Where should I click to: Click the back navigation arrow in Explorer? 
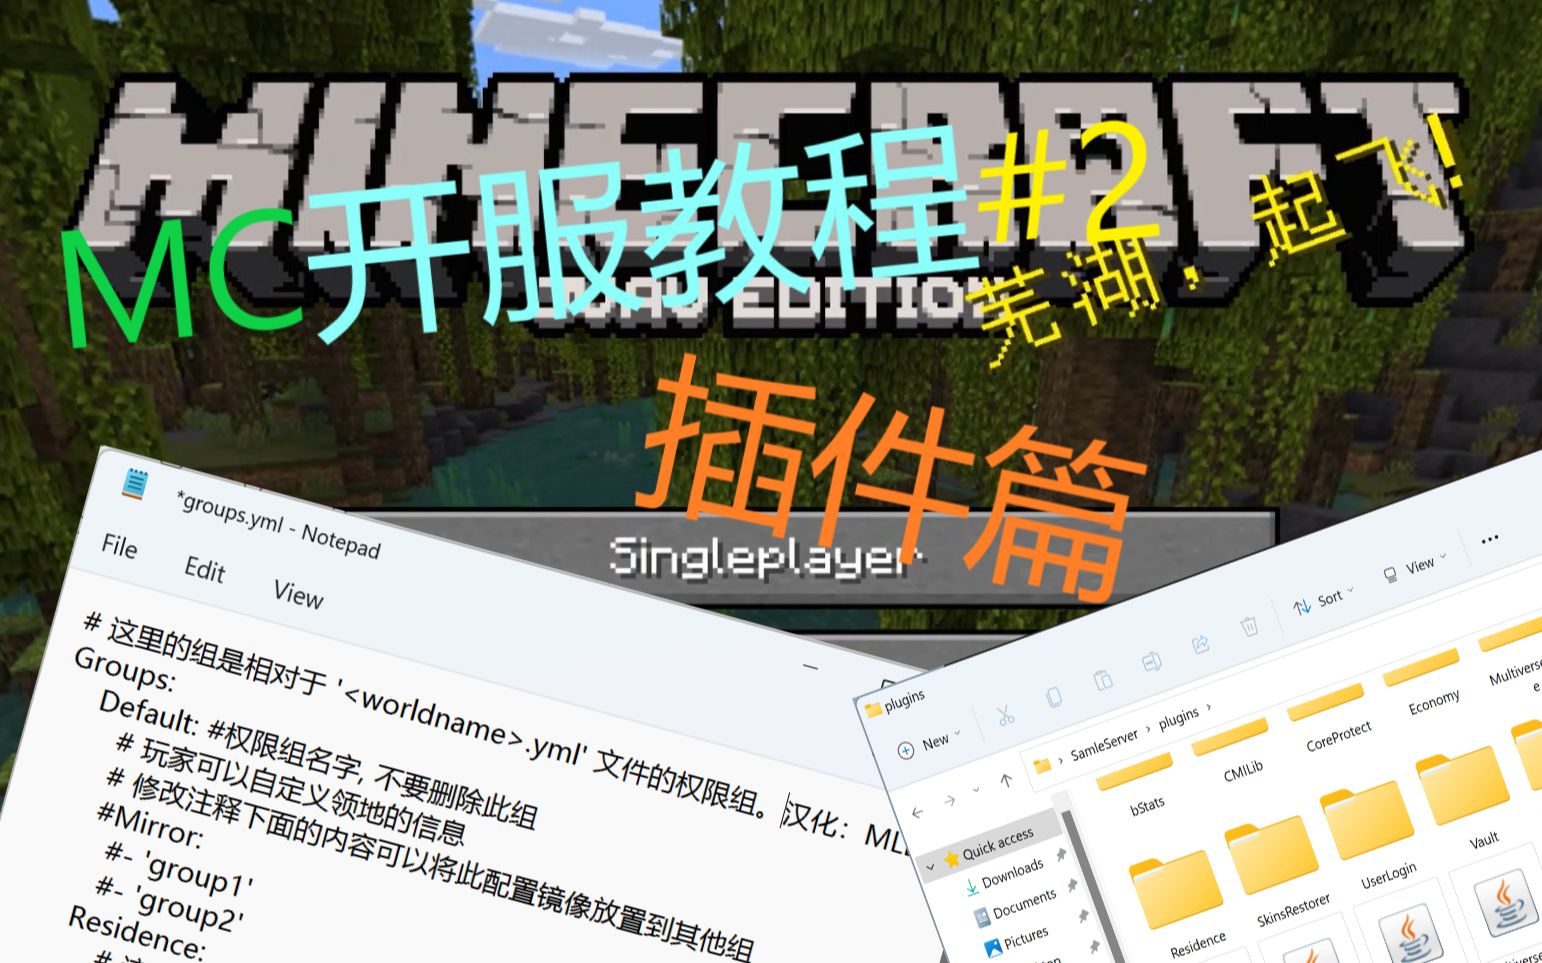coord(918,812)
